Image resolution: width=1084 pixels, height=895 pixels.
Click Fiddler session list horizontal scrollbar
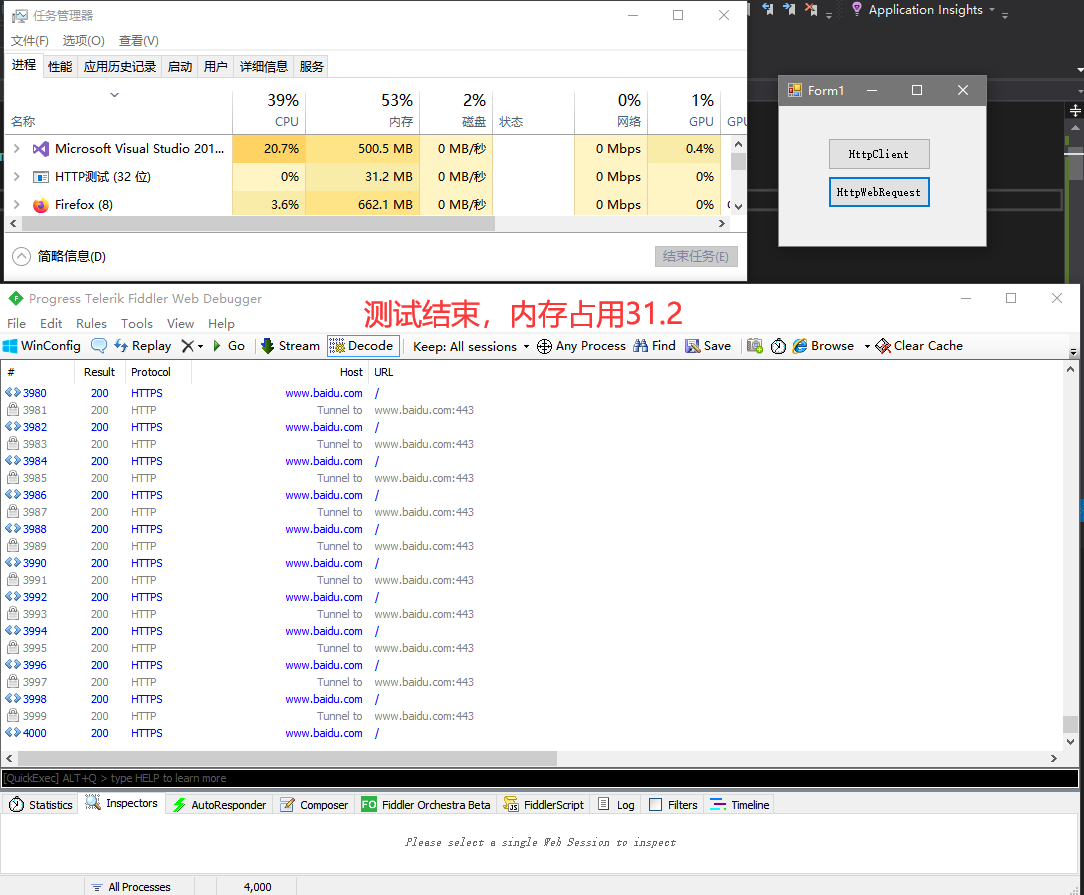[286, 758]
